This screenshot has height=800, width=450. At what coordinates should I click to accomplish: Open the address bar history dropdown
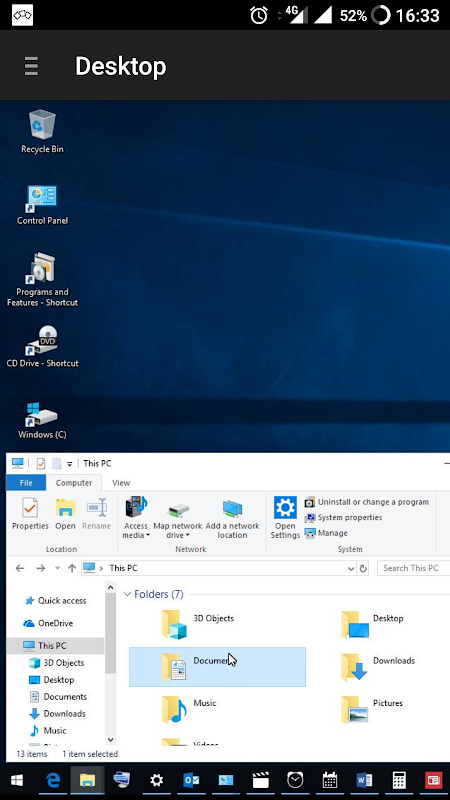(x=351, y=568)
